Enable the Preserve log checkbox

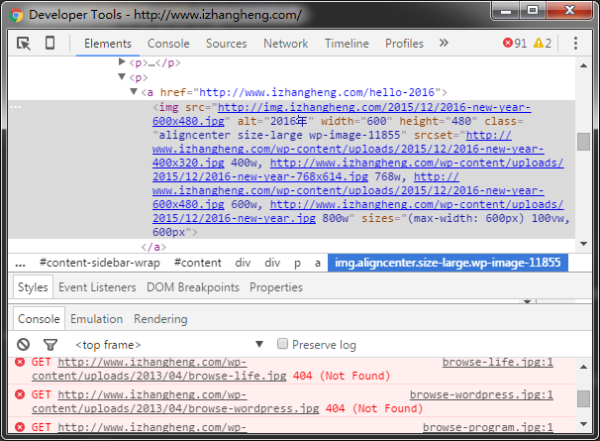pyautogui.click(x=283, y=344)
